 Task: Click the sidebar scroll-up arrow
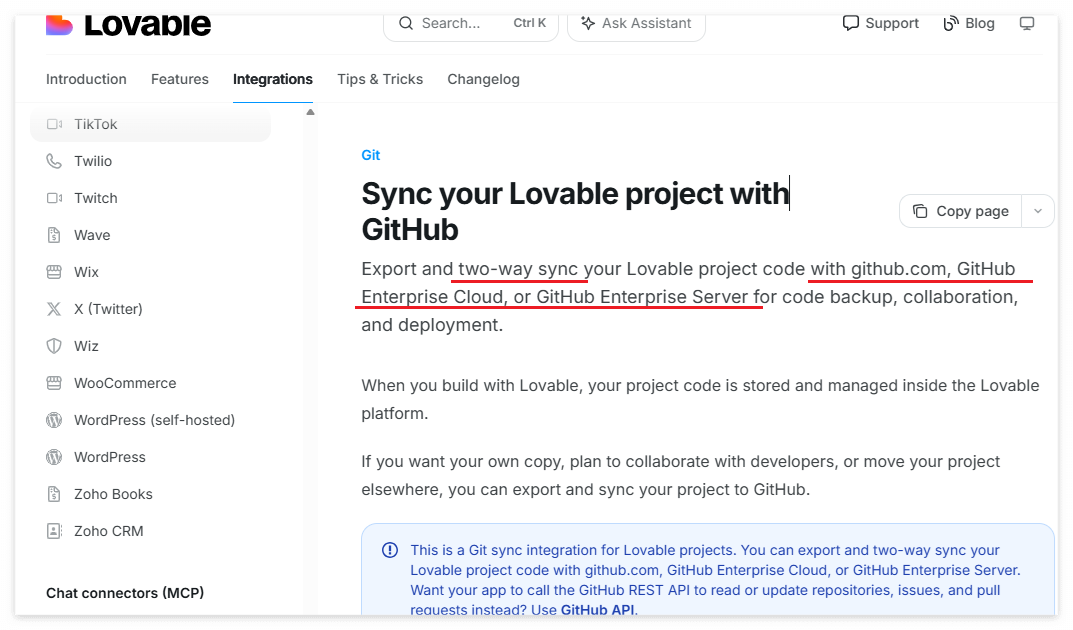coord(310,112)
